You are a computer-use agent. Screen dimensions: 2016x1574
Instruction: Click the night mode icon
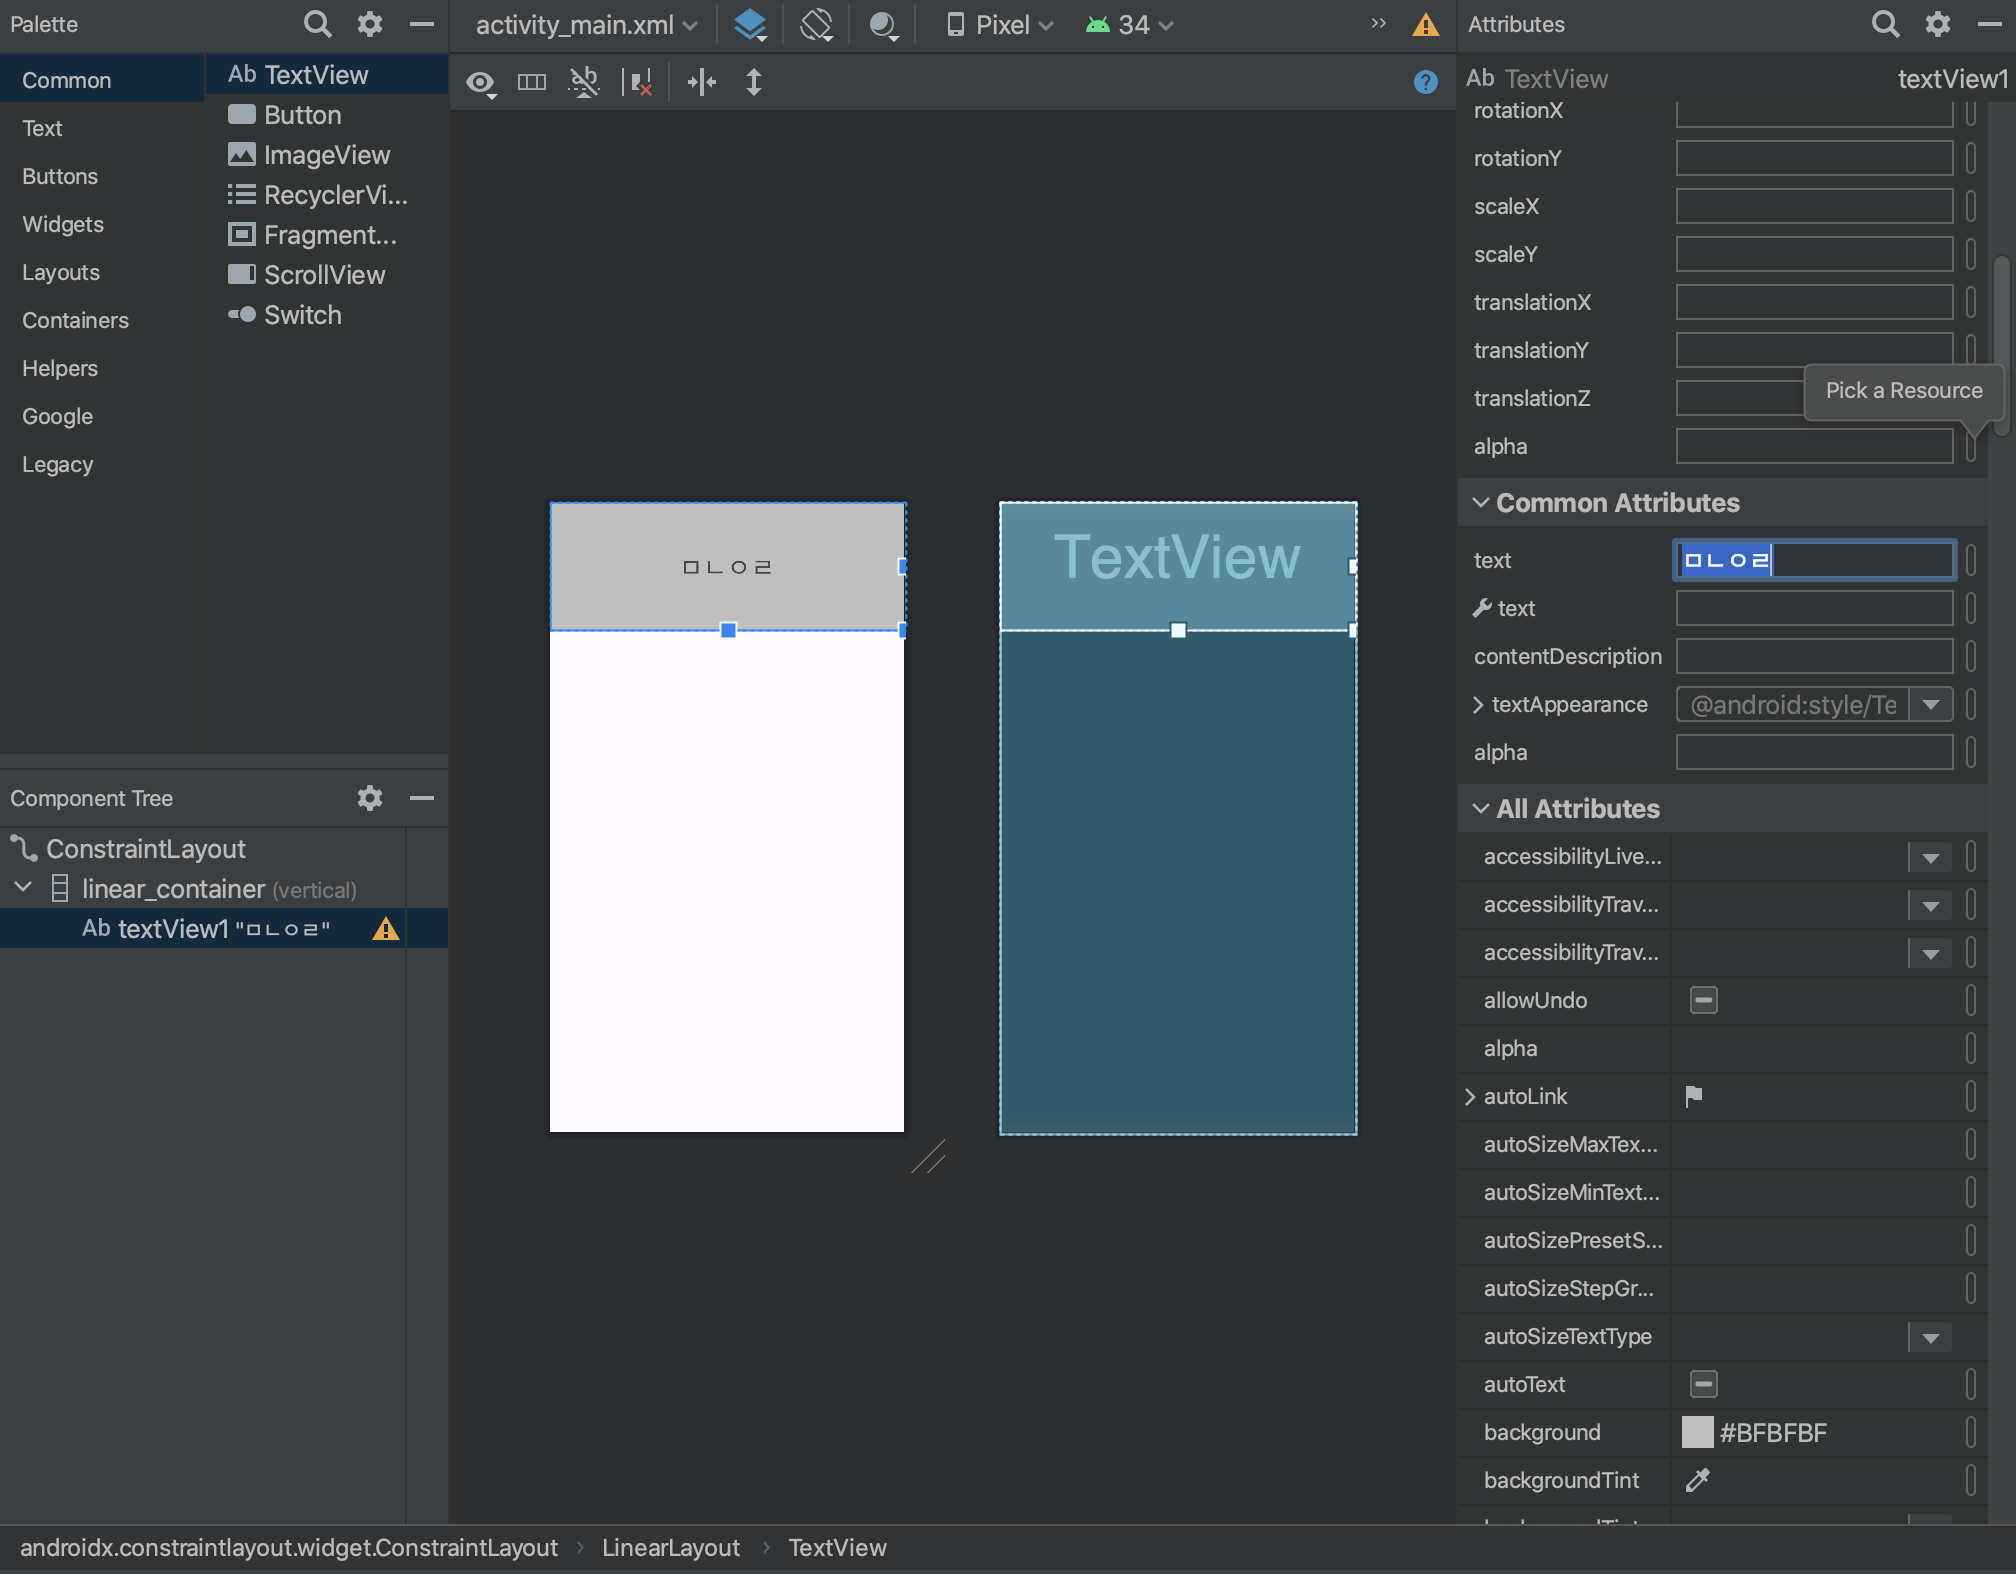[x=883, y=24]
